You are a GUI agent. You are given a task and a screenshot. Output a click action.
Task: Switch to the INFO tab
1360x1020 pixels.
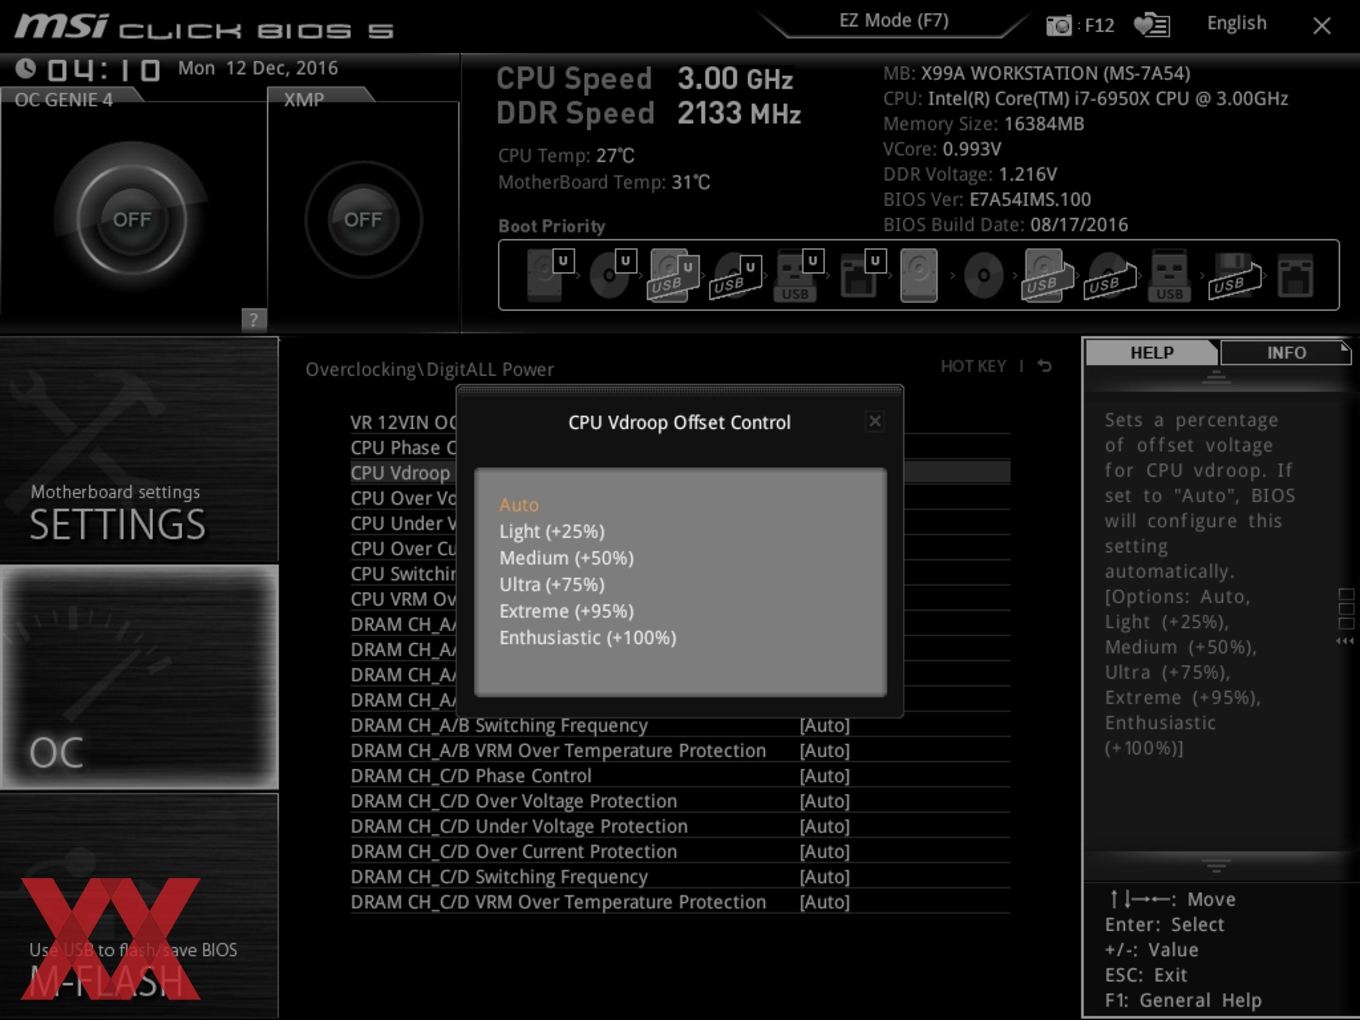[1286, 352]
